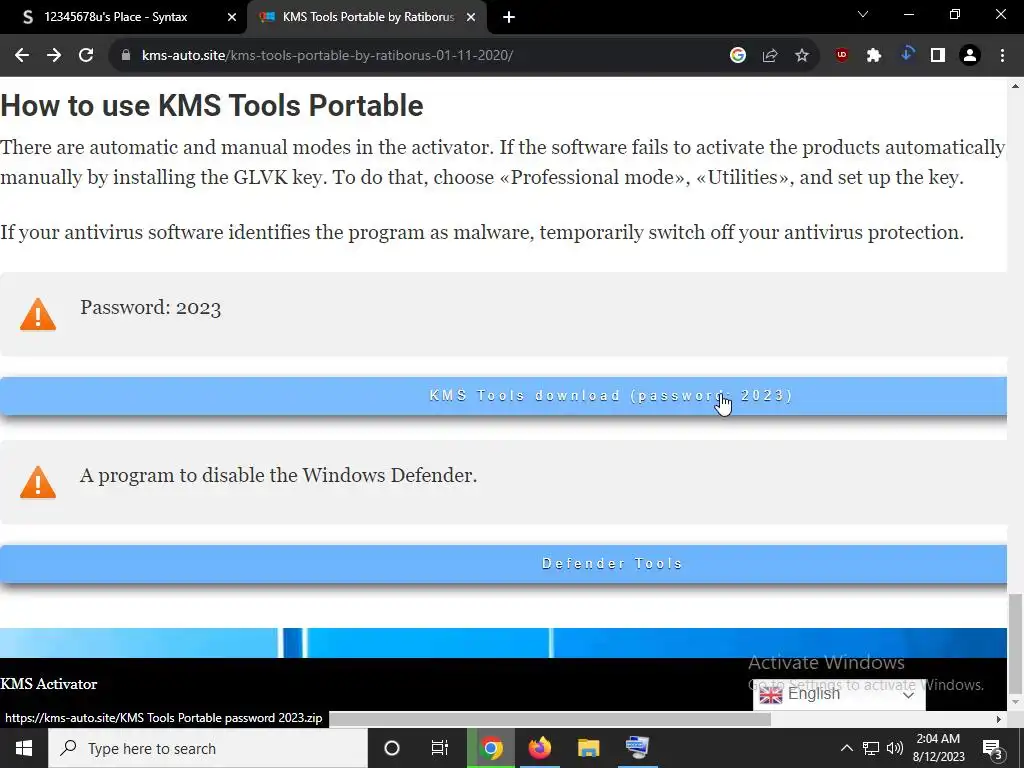The height and width of the screenshot is (768, 1024).
Task: Open the clock showing 2:04 AM
Action: 938,748
